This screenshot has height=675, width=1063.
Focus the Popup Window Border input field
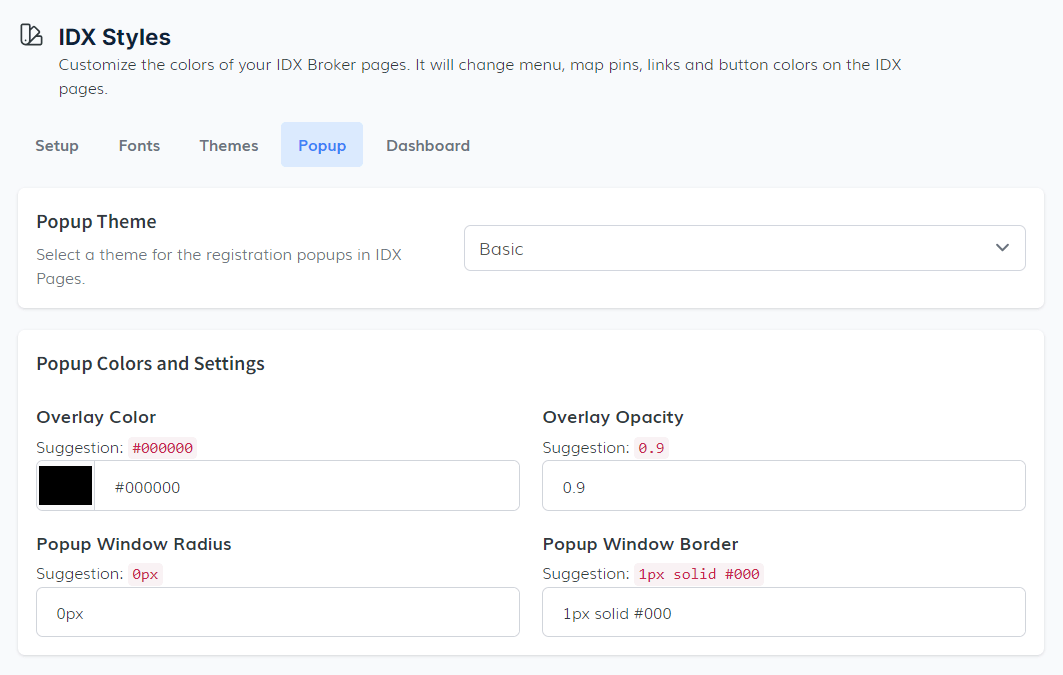pyautogui.click(x=783, y=613)
